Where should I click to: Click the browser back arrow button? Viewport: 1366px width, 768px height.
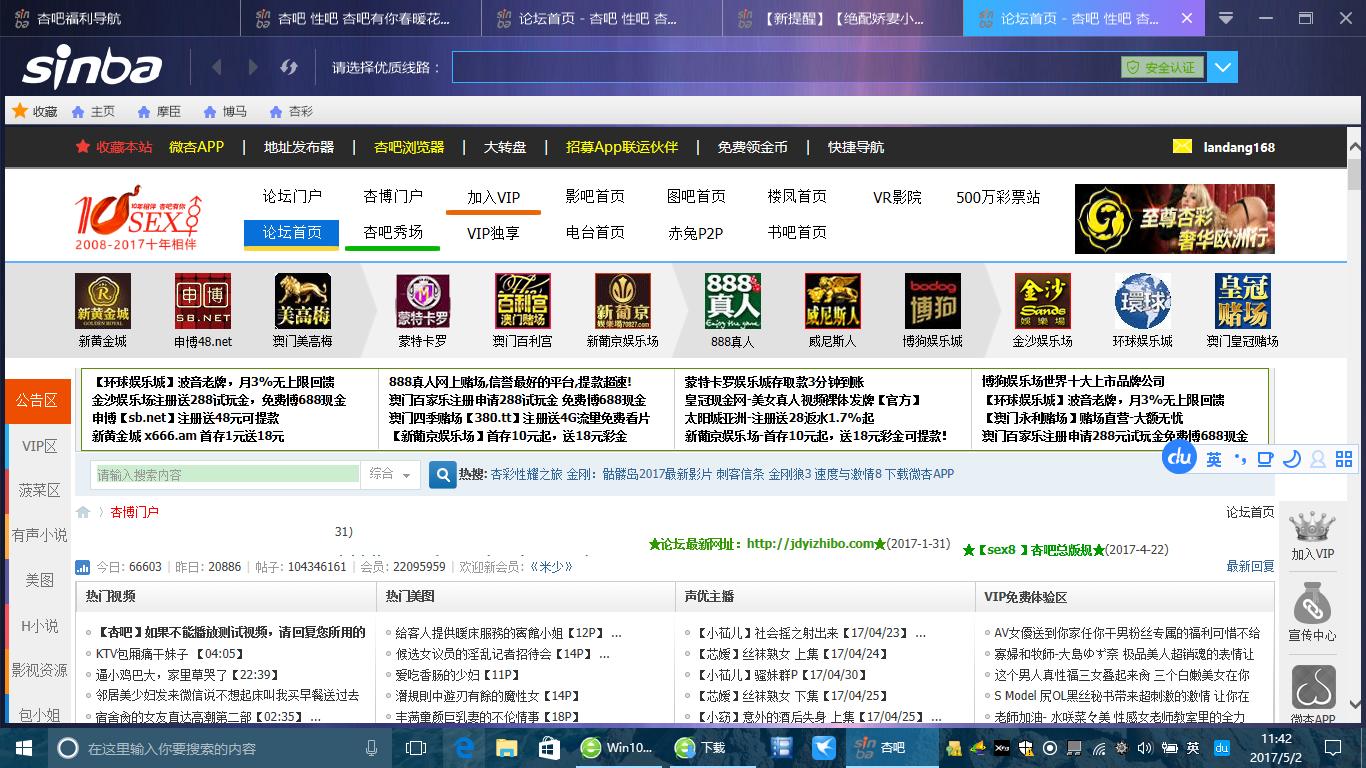[217, 67]
